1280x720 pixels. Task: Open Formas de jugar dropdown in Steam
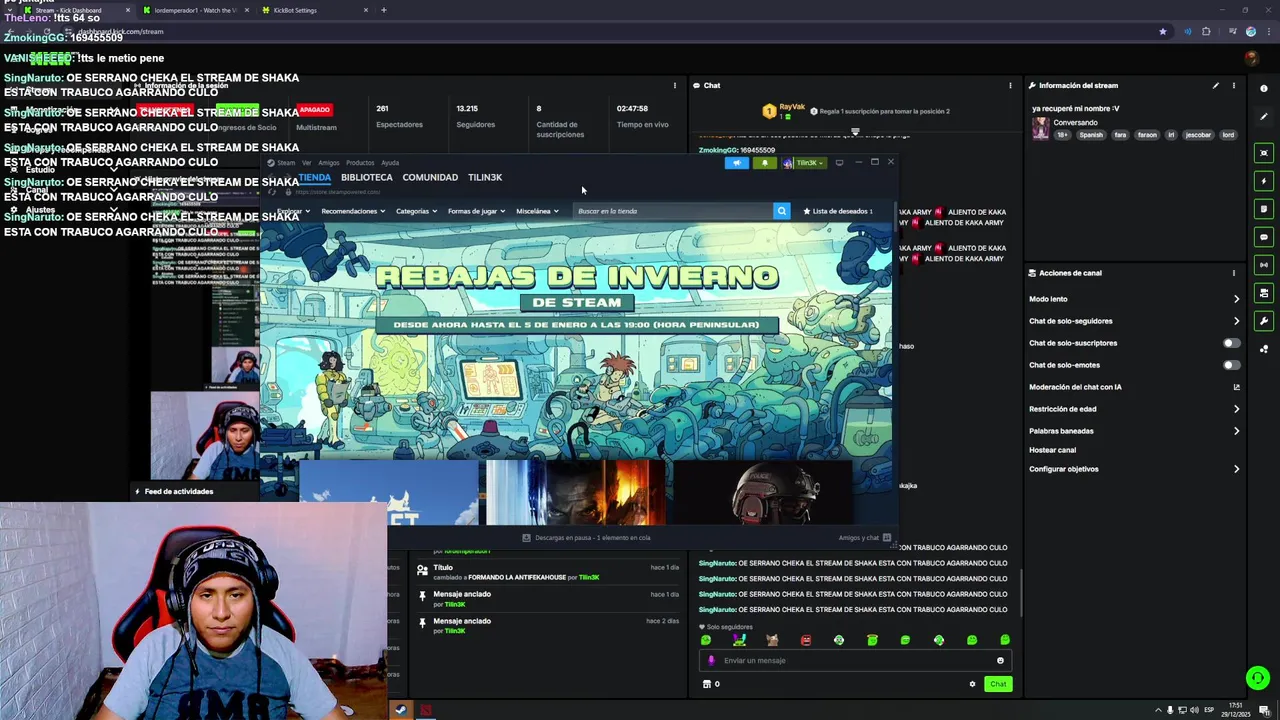click(x=476, y=211)
